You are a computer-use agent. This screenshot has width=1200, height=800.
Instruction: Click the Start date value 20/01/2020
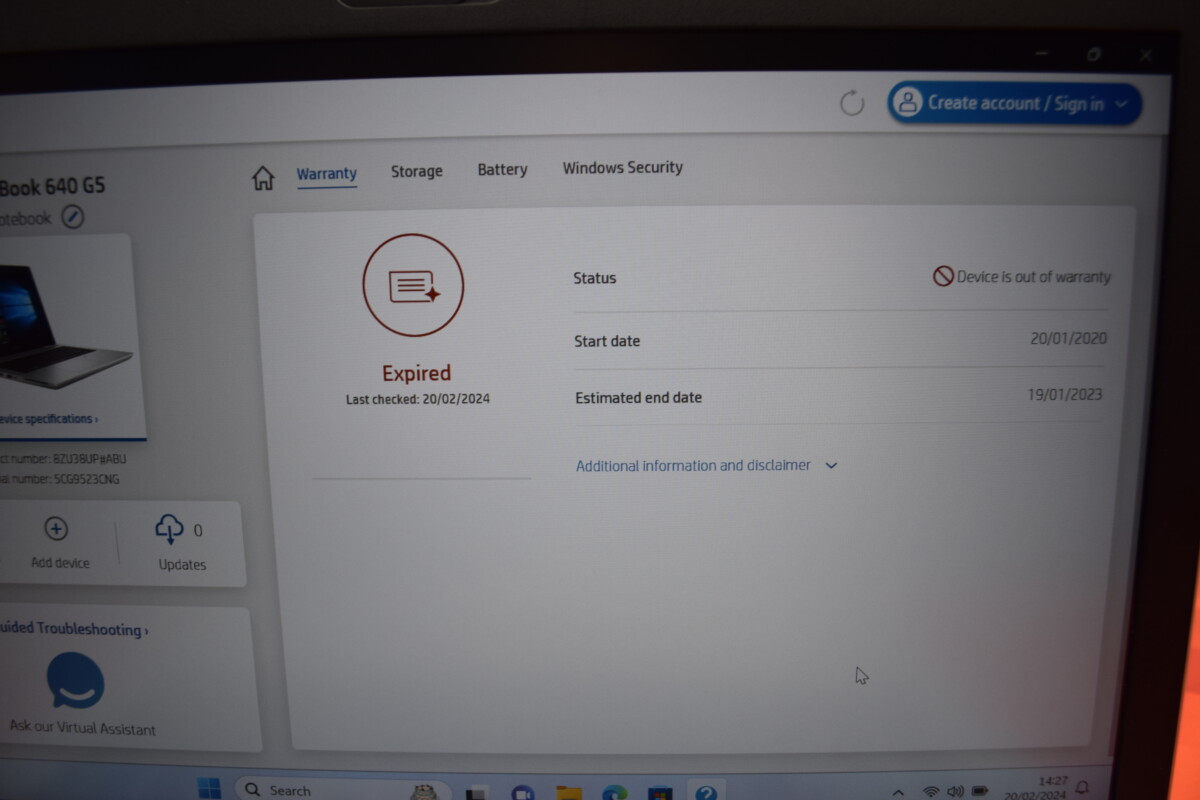pos(1068,338)
